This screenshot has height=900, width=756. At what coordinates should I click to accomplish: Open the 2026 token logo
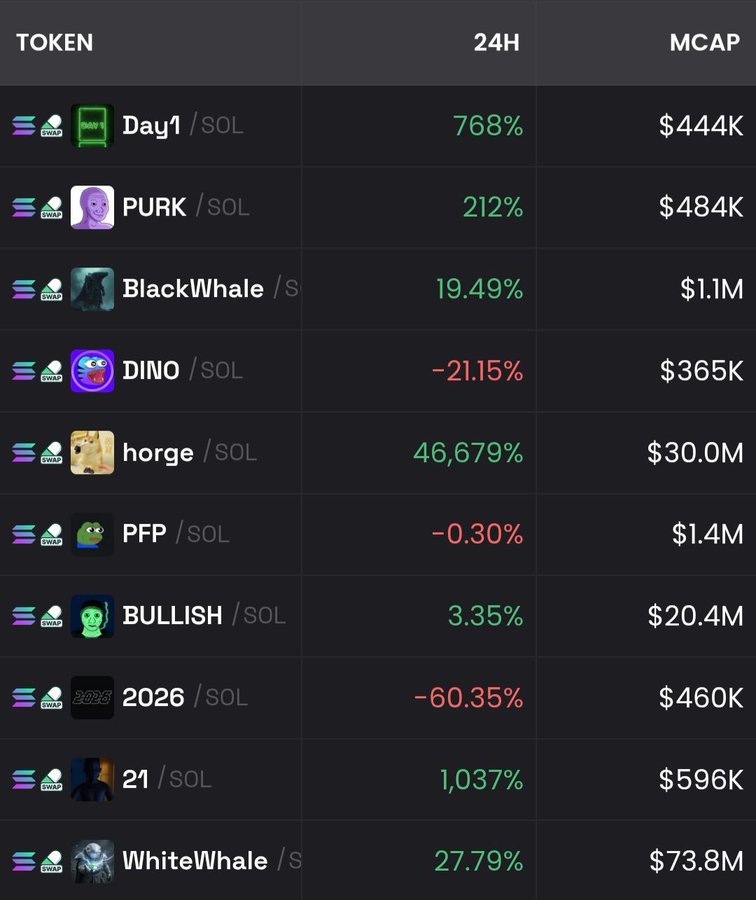point(92,698)
